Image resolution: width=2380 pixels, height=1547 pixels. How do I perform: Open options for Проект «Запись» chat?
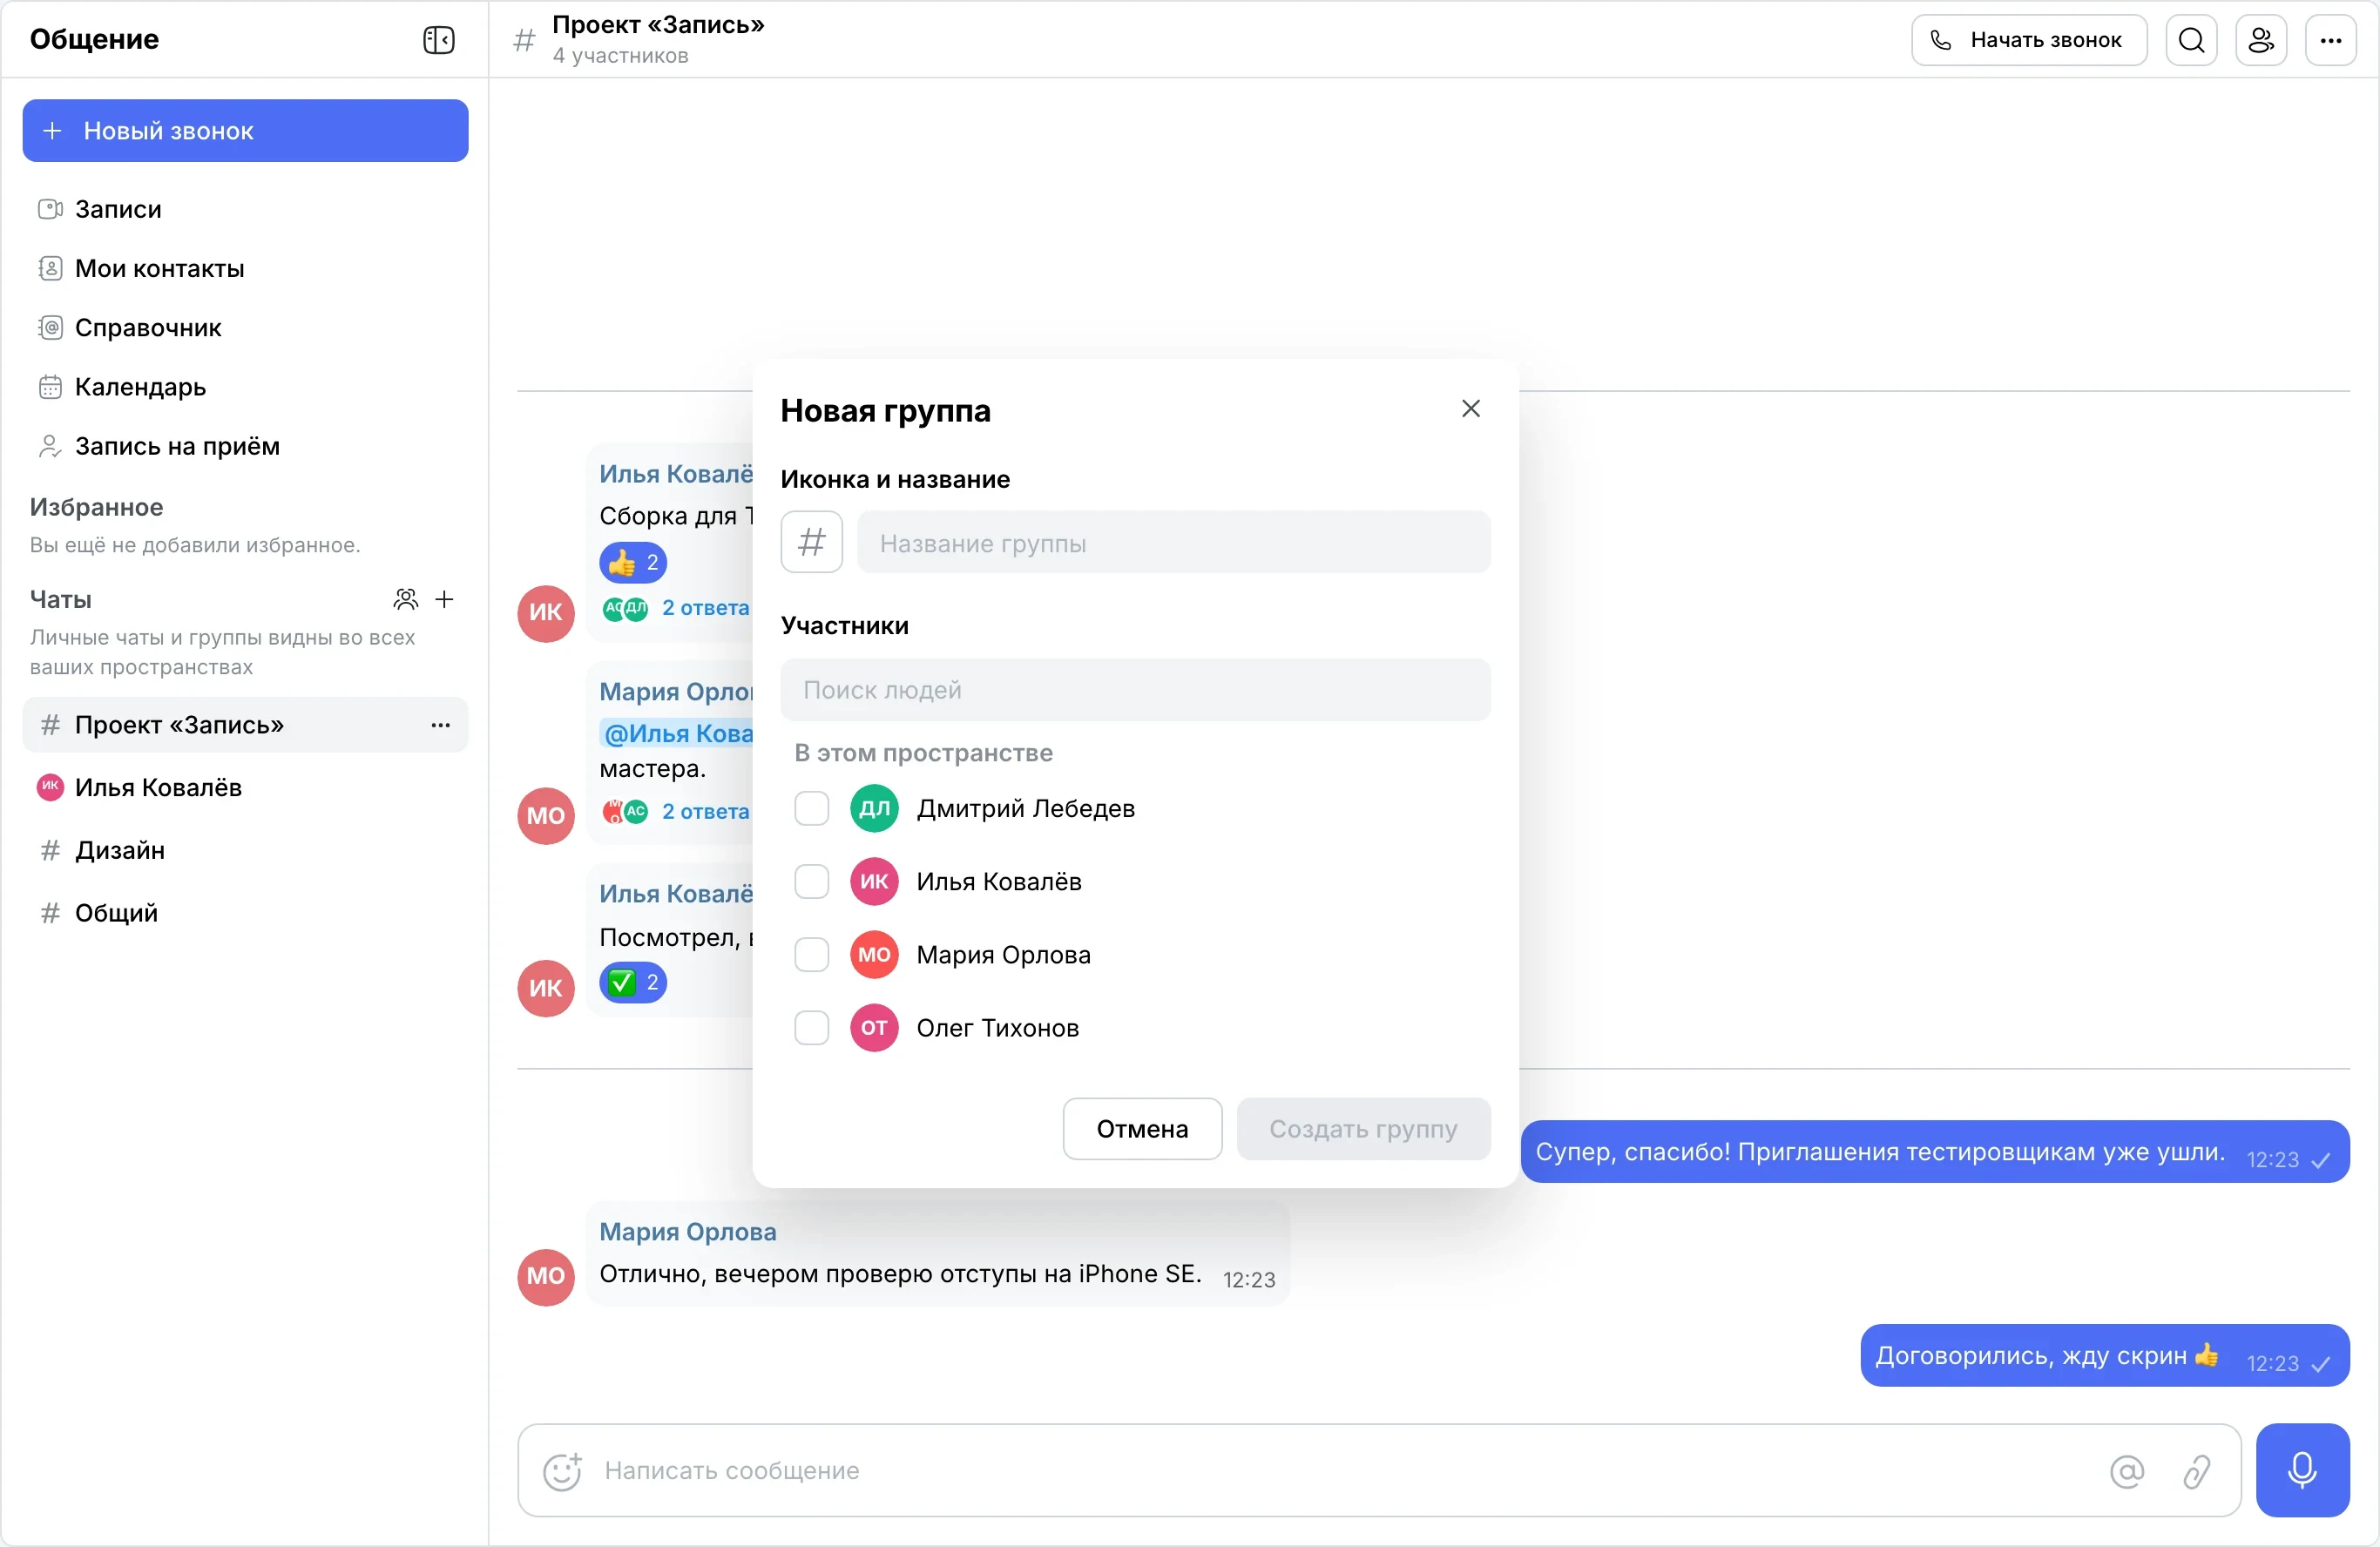(x=440, y=725)
